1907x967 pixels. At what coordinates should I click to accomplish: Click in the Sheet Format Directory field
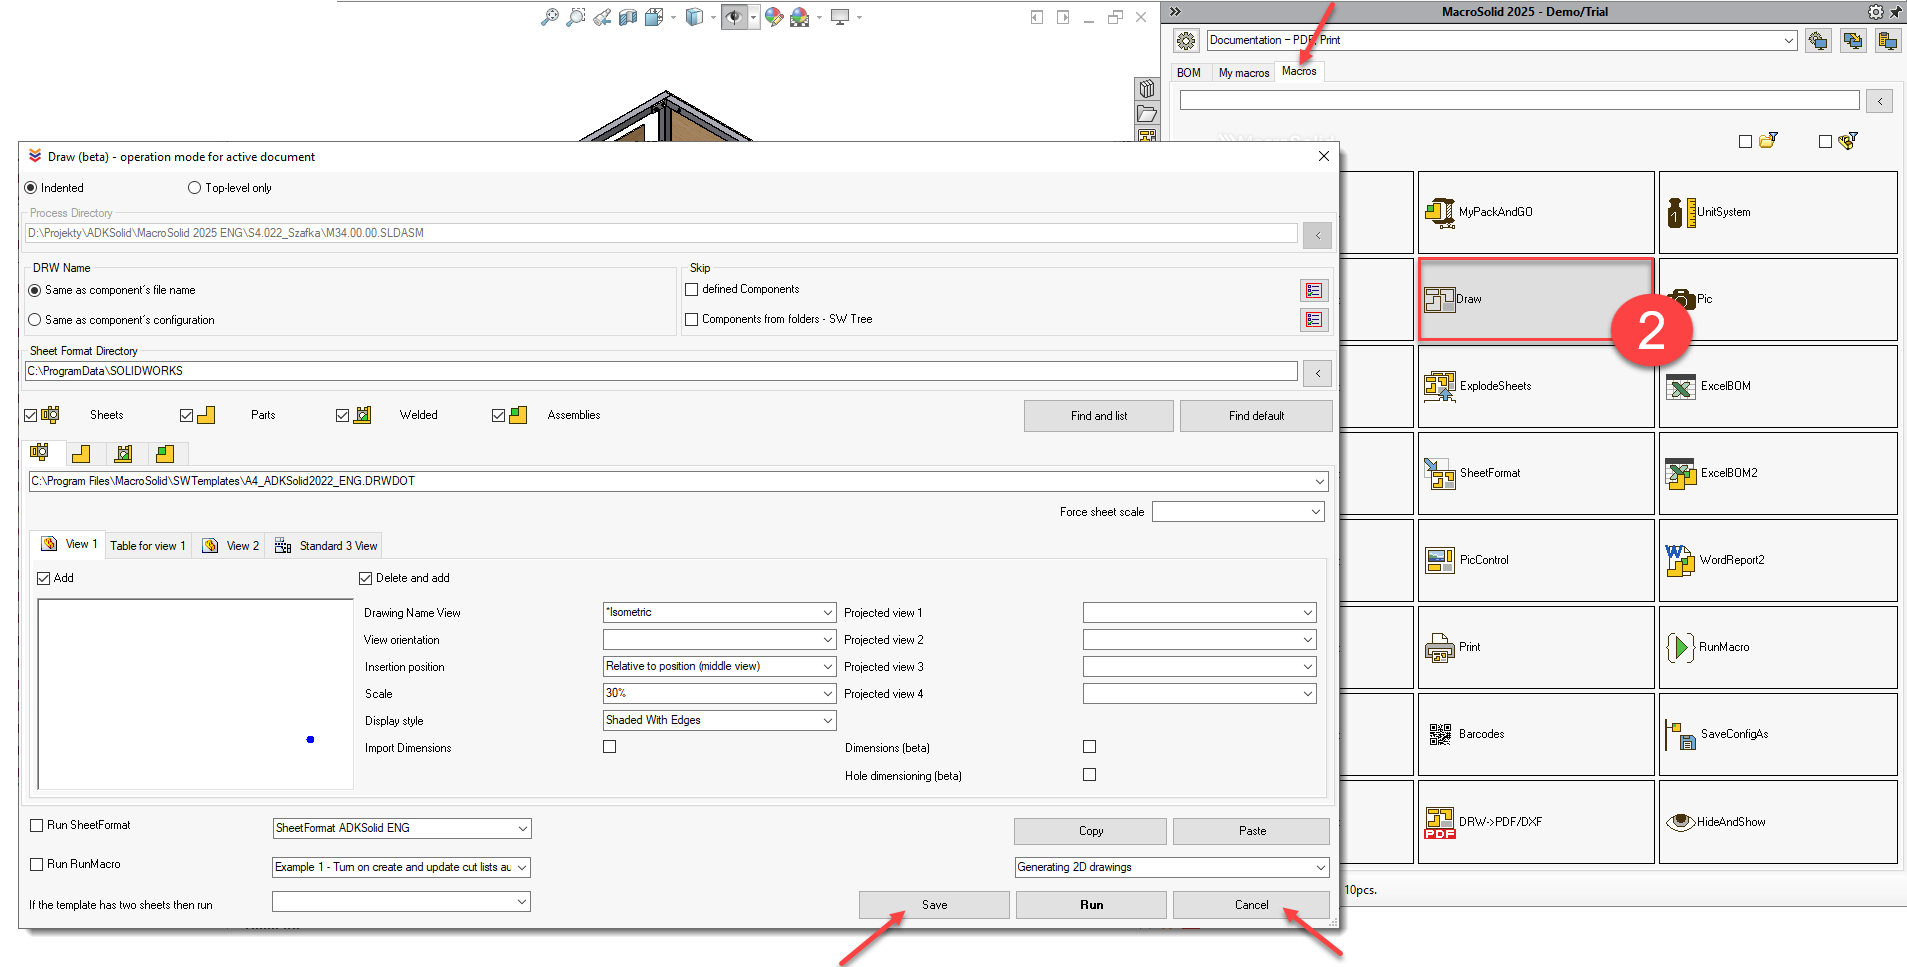661,371
